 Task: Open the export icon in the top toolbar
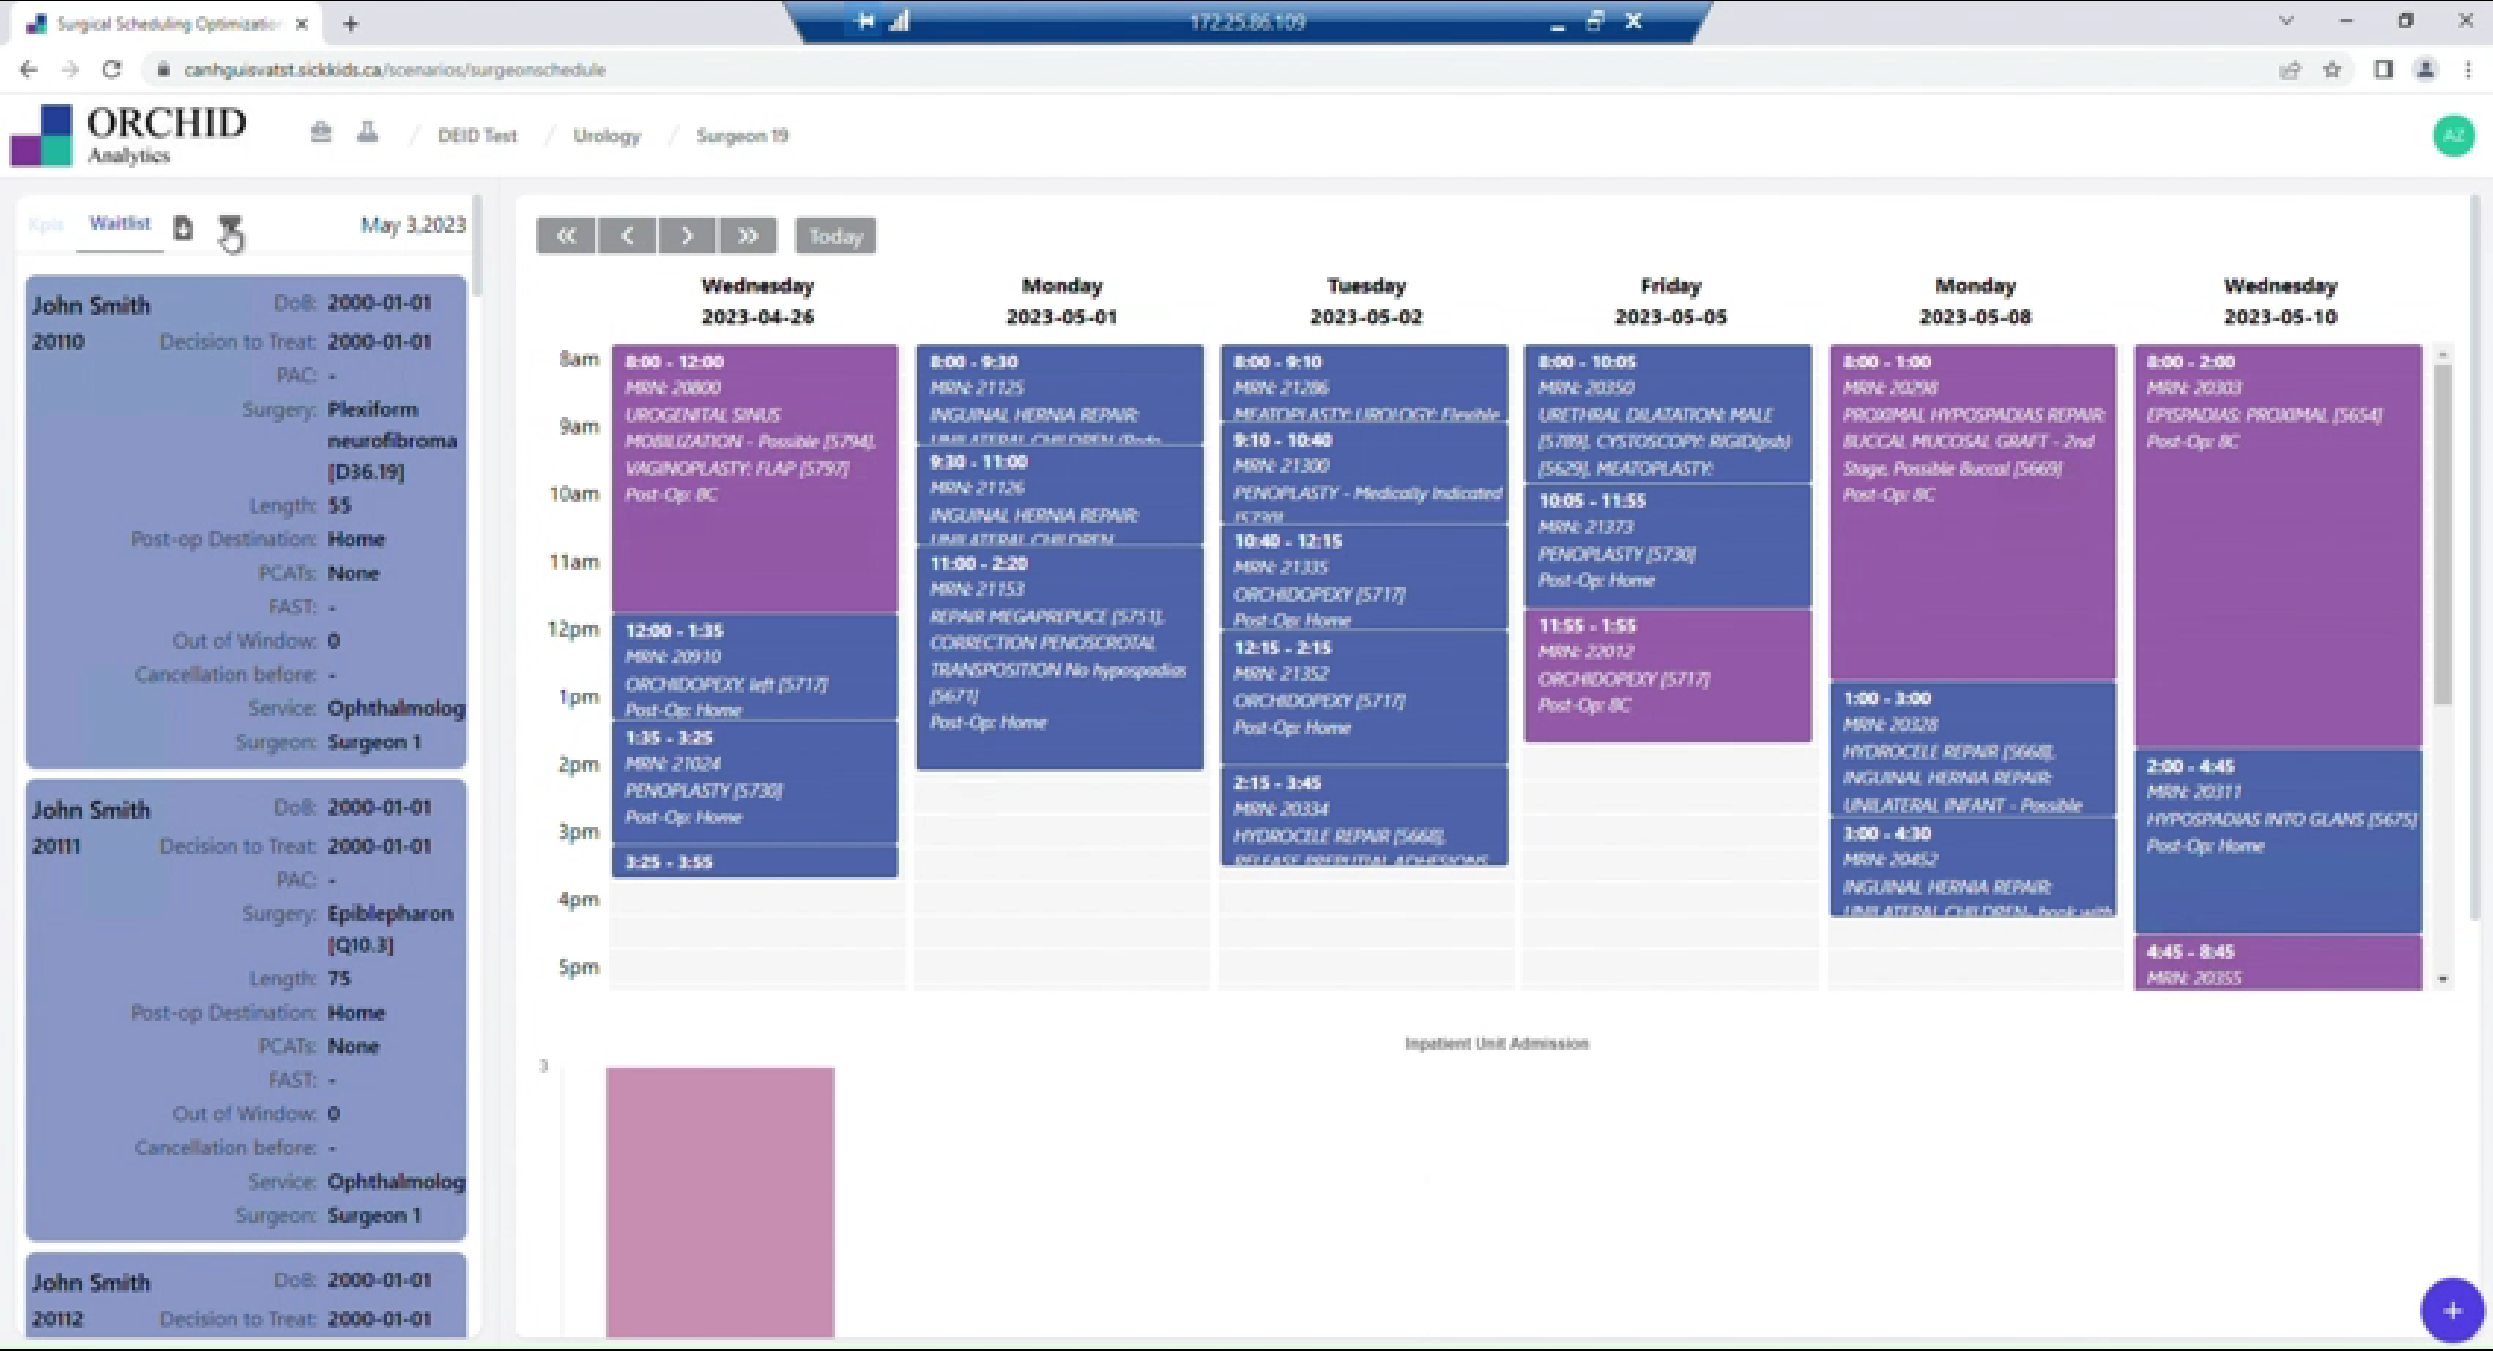322,132
